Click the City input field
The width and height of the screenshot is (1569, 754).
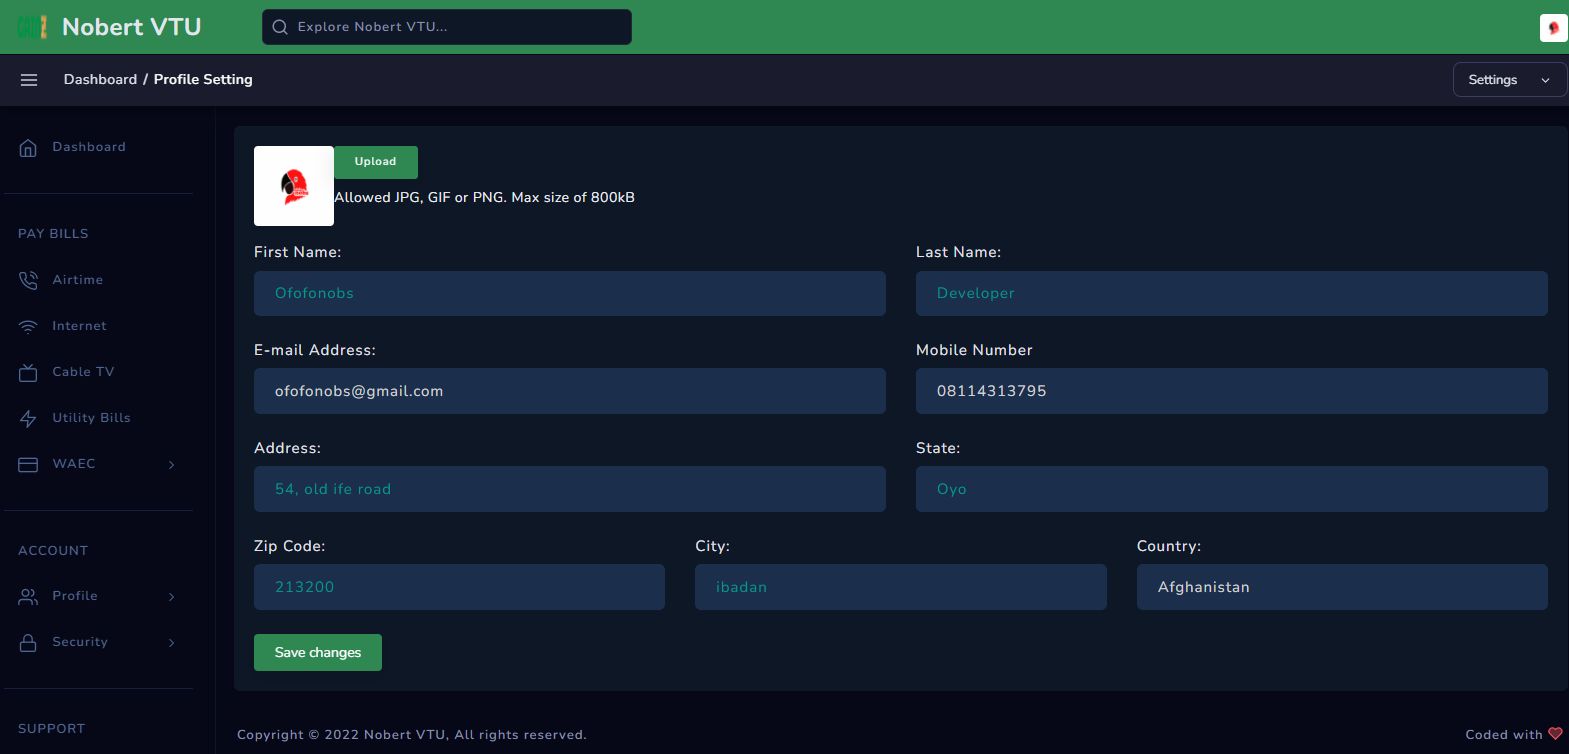pyautogui.click(x=901, y=587)
